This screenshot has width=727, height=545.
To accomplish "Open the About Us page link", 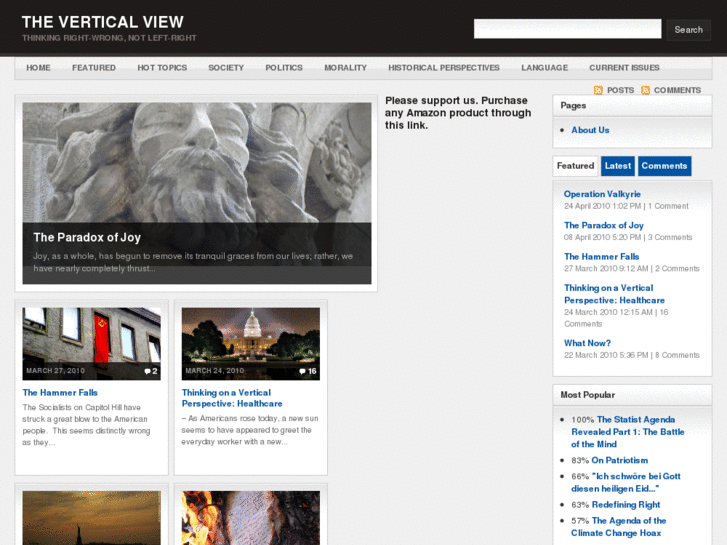I will click(590, 130).
